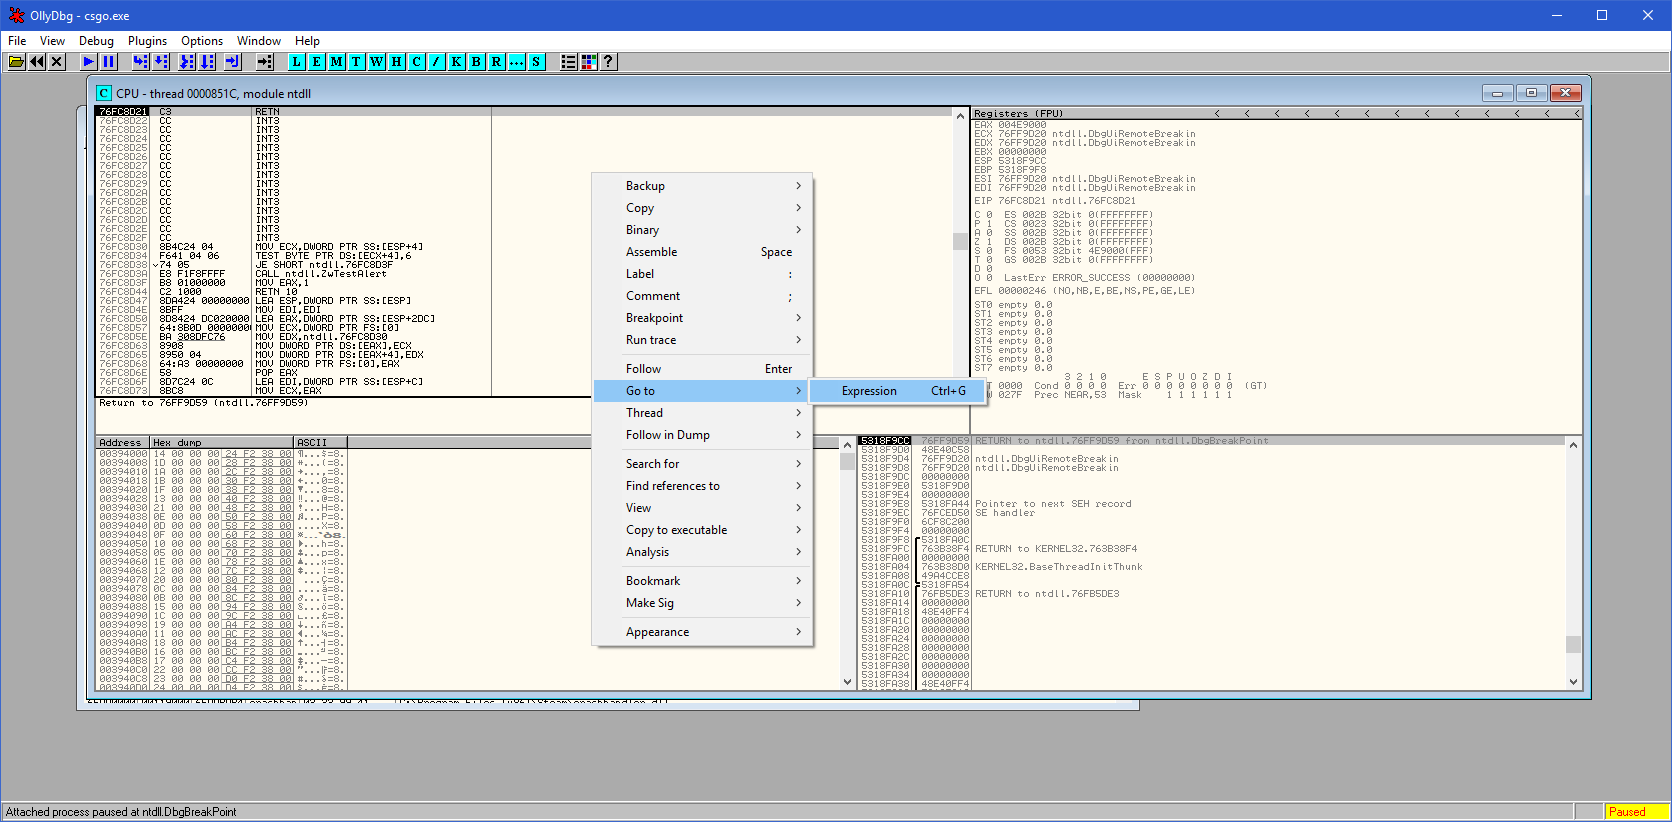Screen dimensions: 1672x822
Task: Open the Window menu
Action: click(259, 41)
